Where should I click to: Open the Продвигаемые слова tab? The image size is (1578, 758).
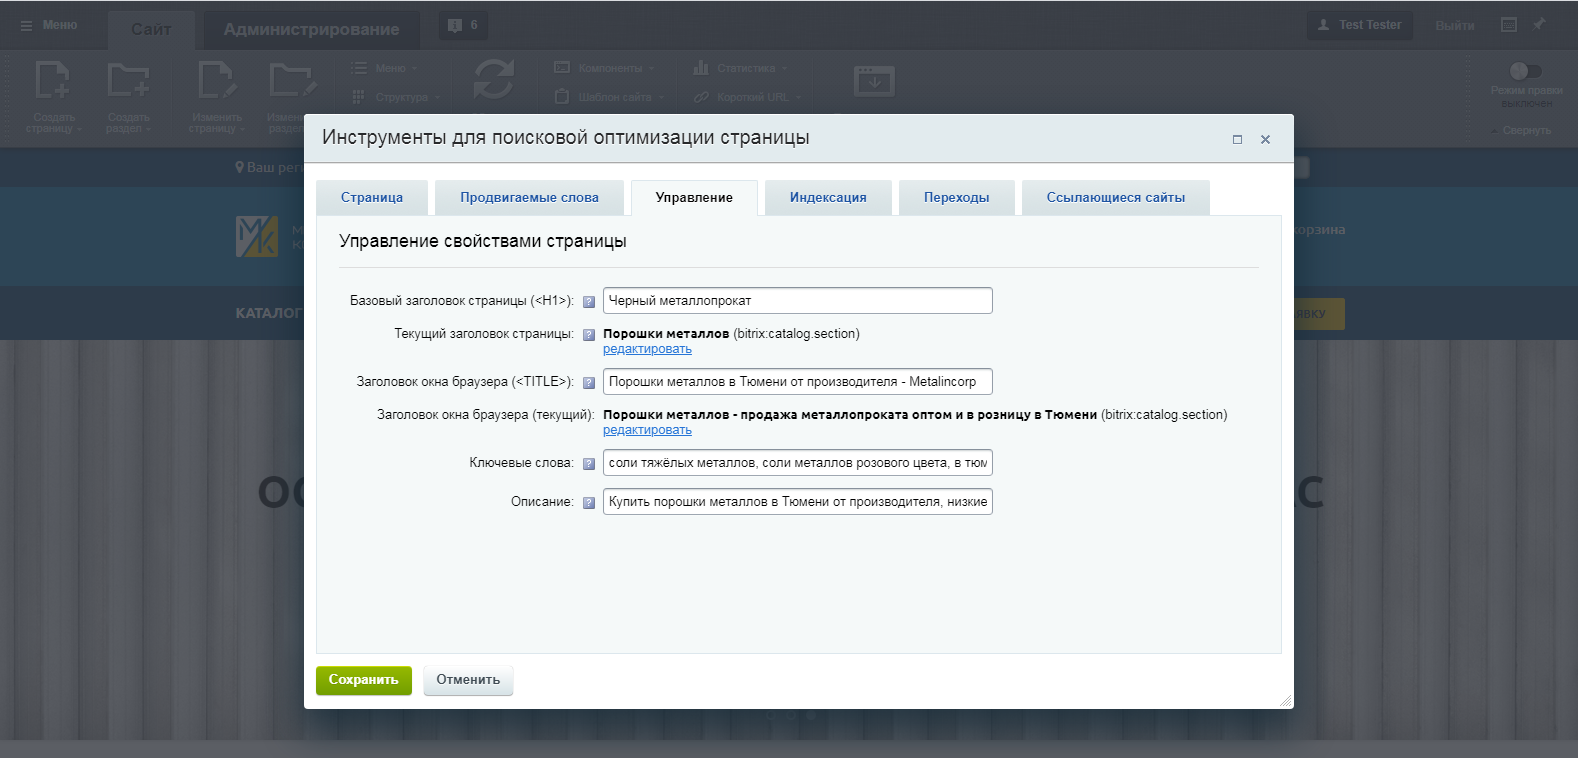click(x=529, y=198)
